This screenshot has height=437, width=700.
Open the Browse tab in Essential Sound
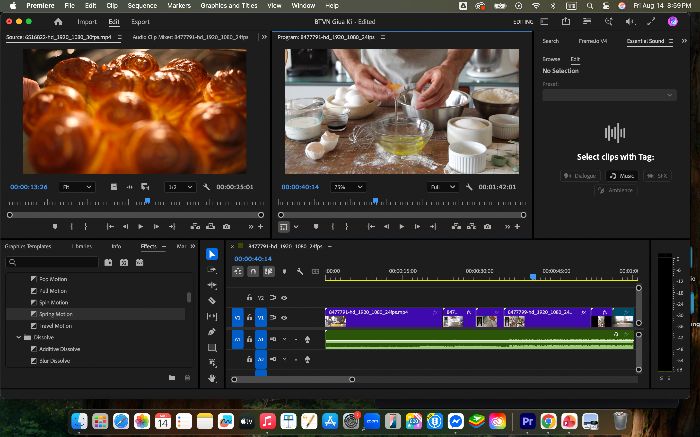(x=551, y=59)
